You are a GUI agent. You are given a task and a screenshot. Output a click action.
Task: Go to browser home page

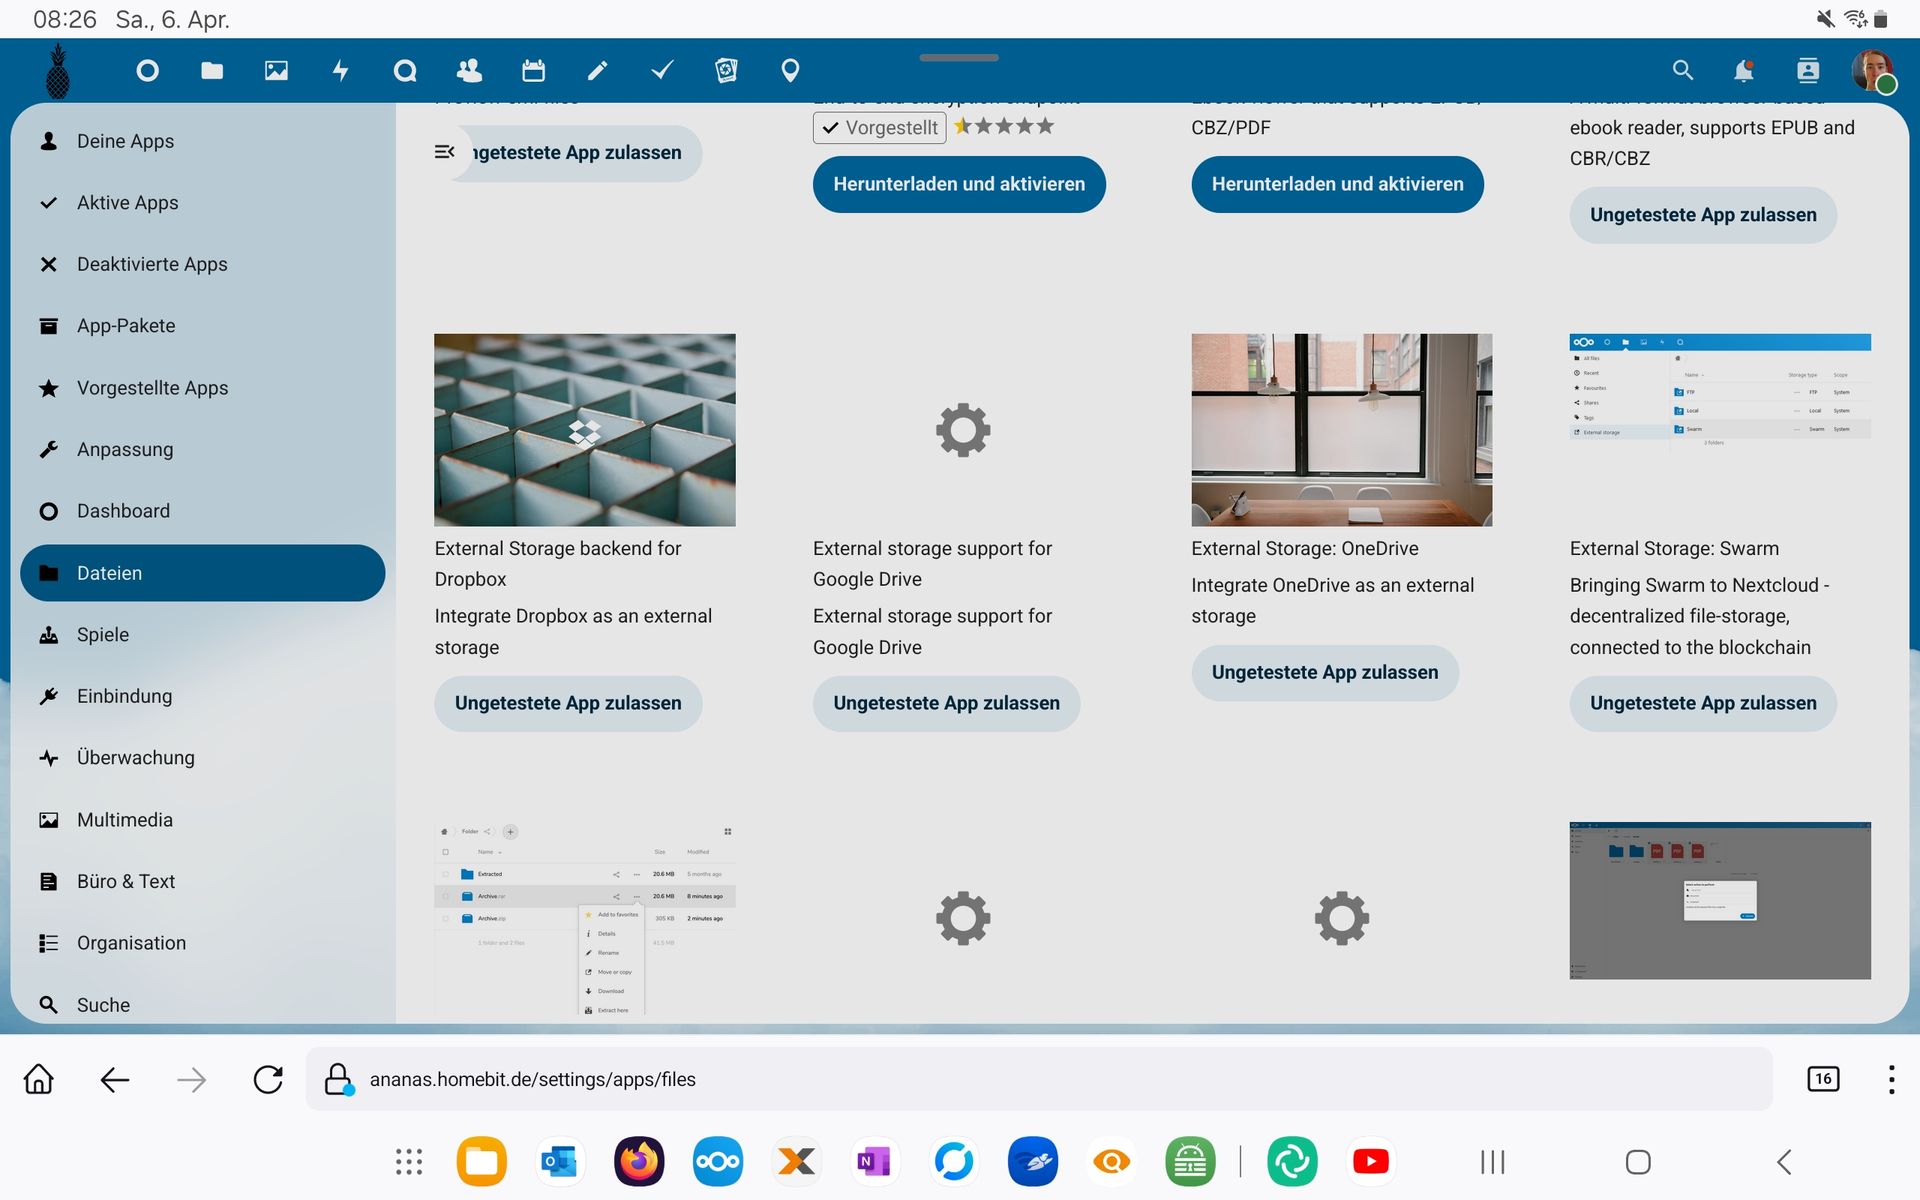coord(39,1079)
